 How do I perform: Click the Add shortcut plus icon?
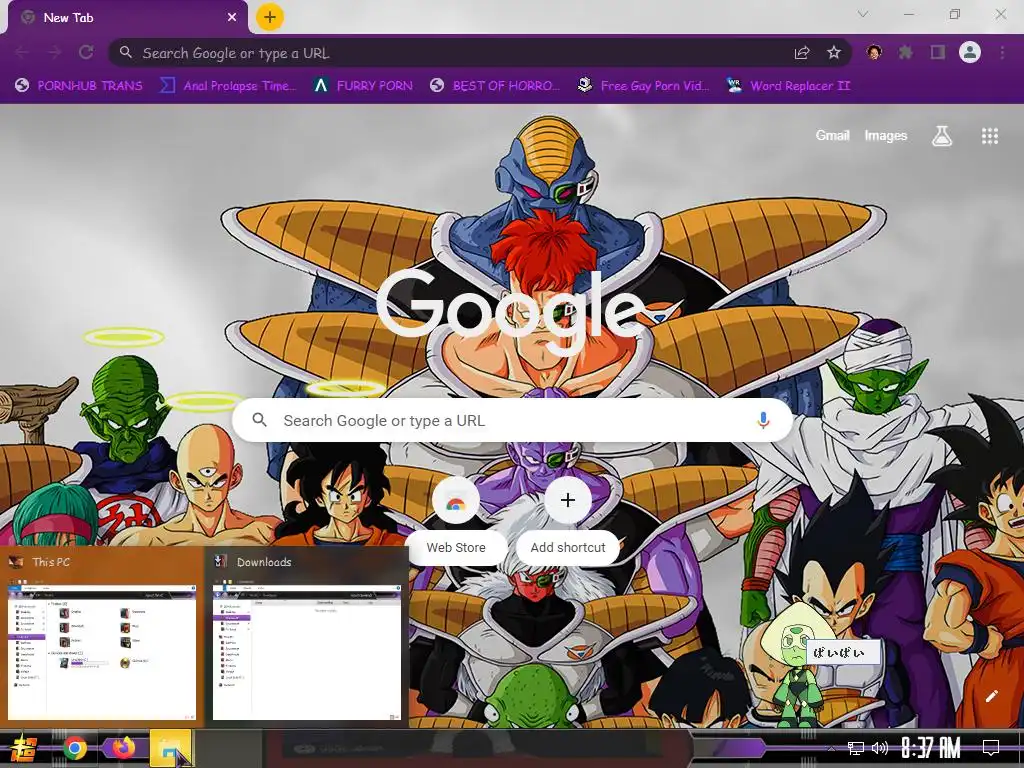pyautogui.click(x=568, y=500)
